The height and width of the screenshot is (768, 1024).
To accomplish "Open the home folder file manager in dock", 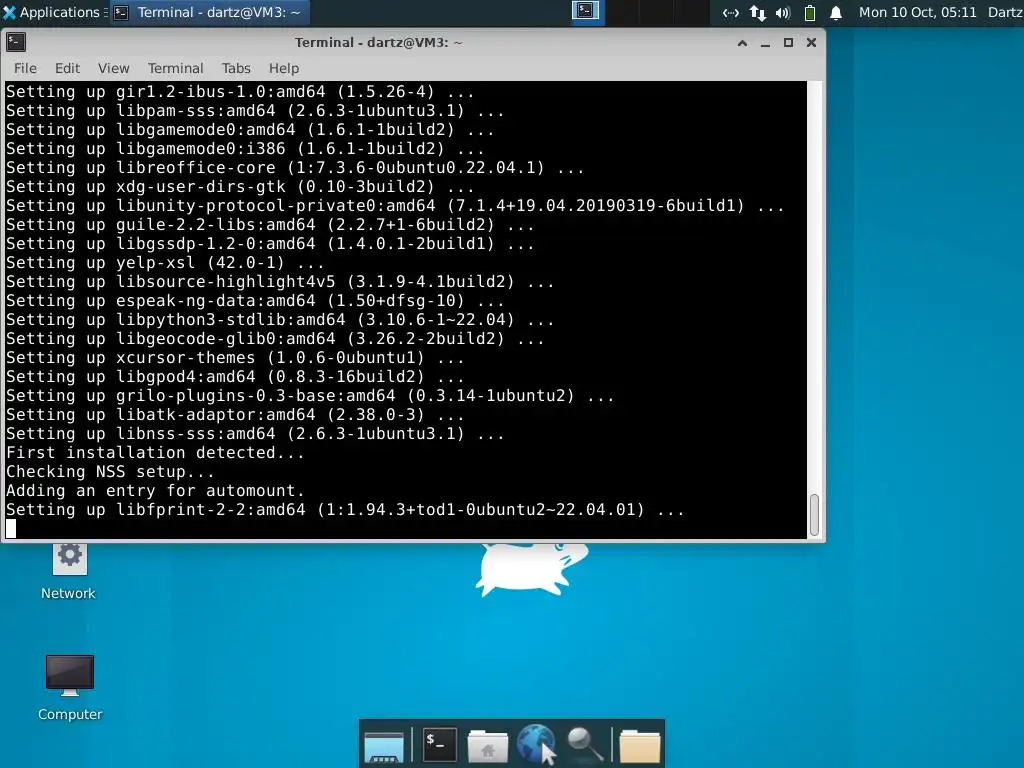I will tap(488, 746).
